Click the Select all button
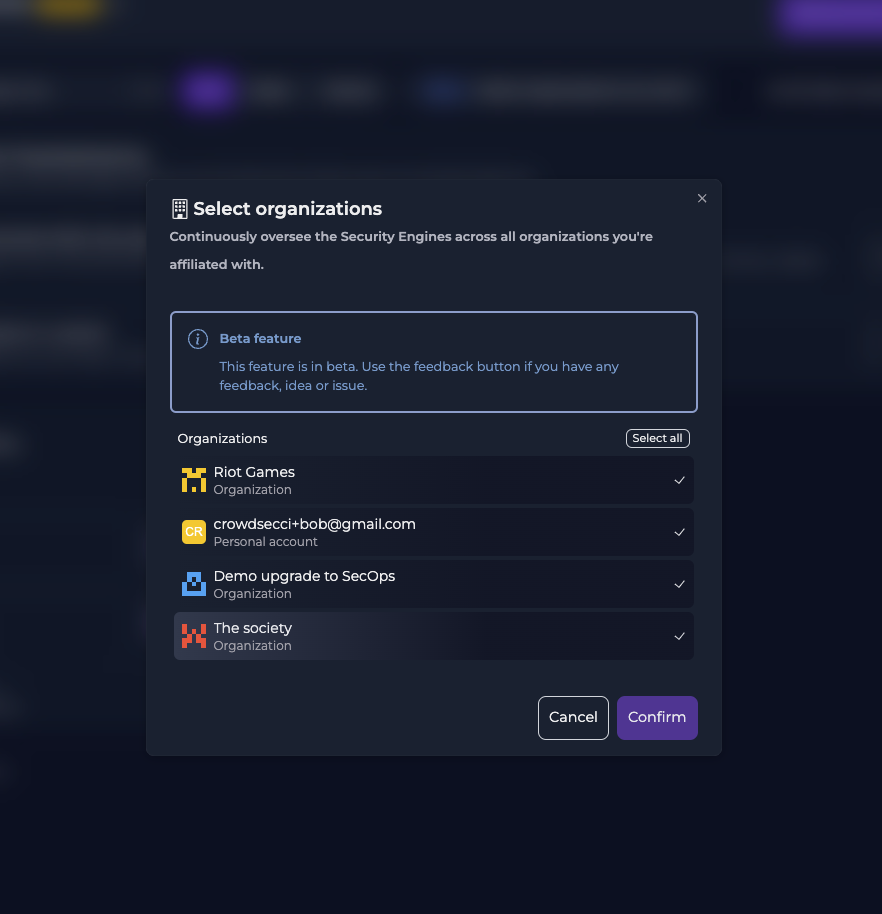This screenshot has width=882, height=914. pyautogui.click(x=657, y=438)
